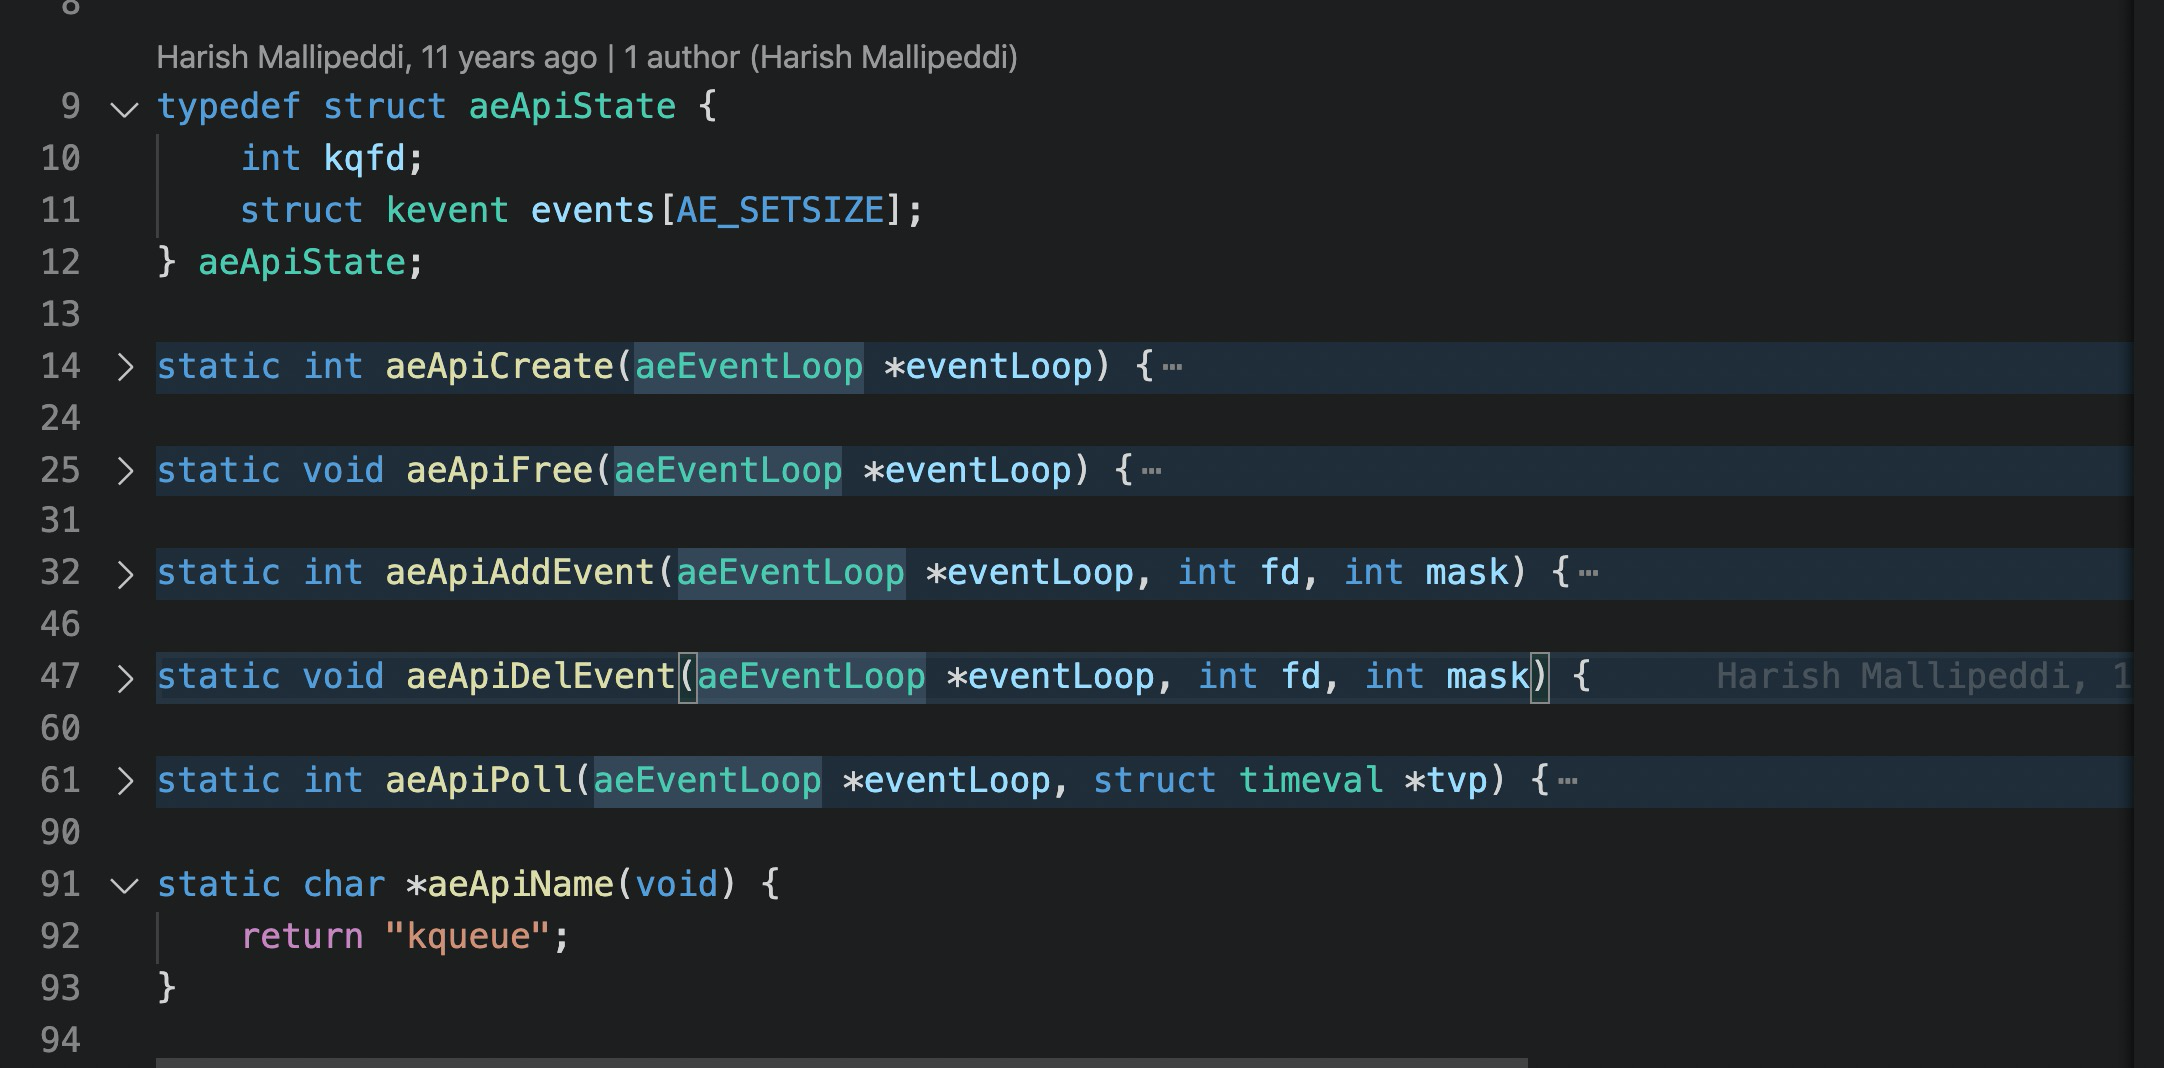This screenshot has height=1068, width=2164.
Task: Click aeApiFree function name
Action: 499,470
